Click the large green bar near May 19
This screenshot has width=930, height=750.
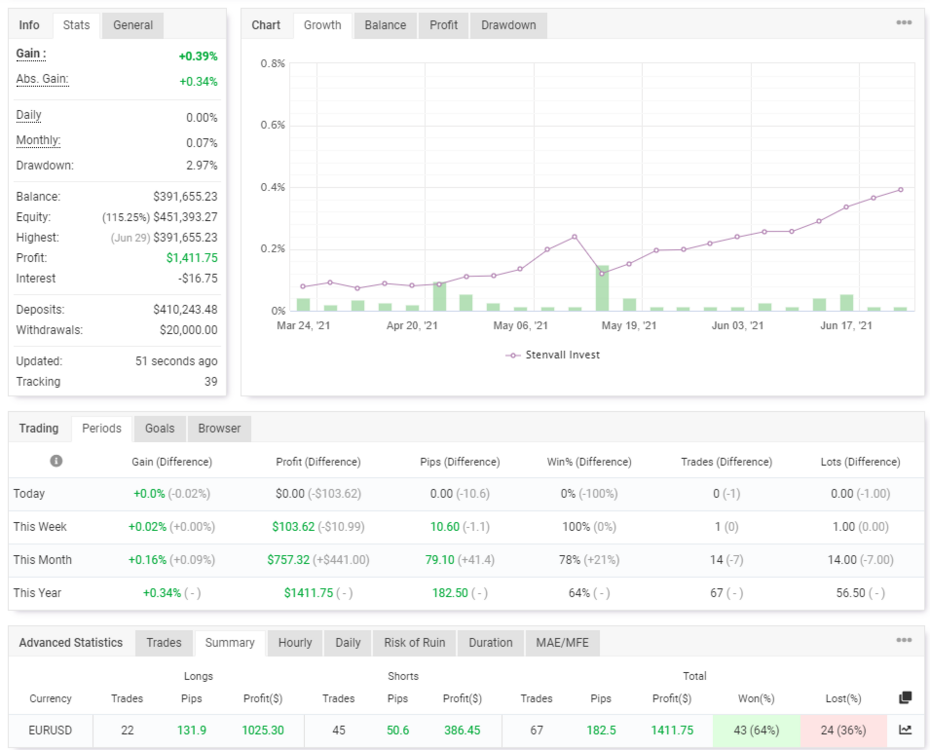coord(602,288)
